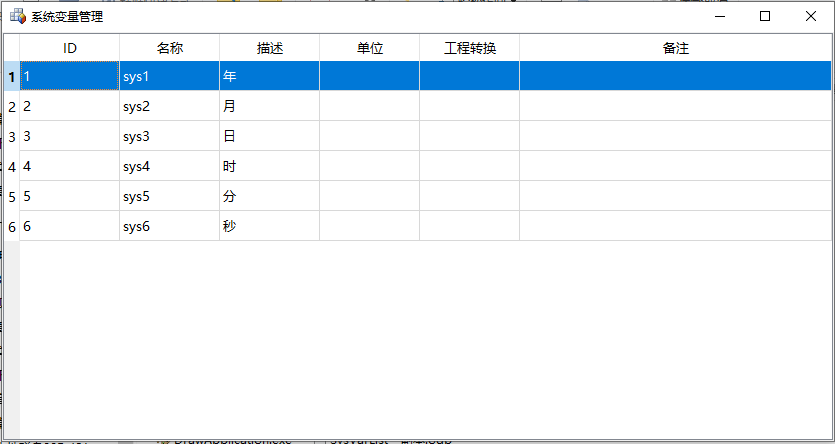Click the 备注 column header
The image size is (835, 444).
pos(676,48)
